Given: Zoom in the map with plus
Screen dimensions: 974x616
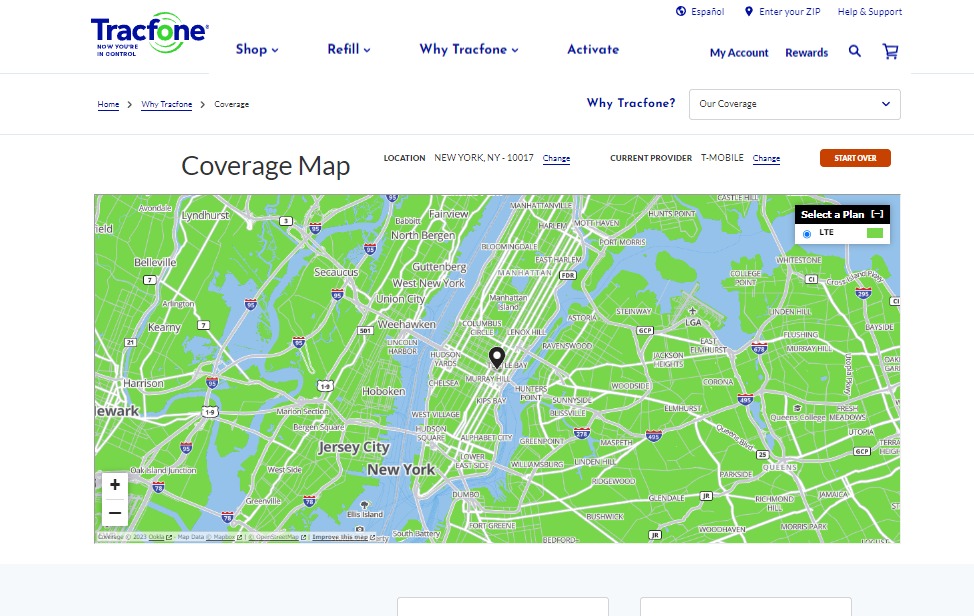Looking at the screenshot, I should (115, 484).
